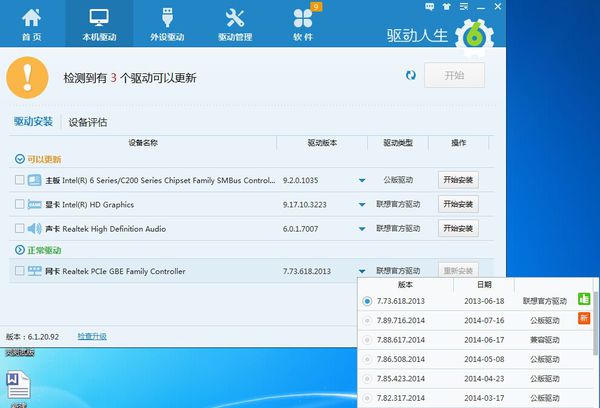Image resolution: width=600 pixels, height=408 pixels.
Task: Click the 设备名称 column header
Action: pyautogui.click(x=143, y=143)
